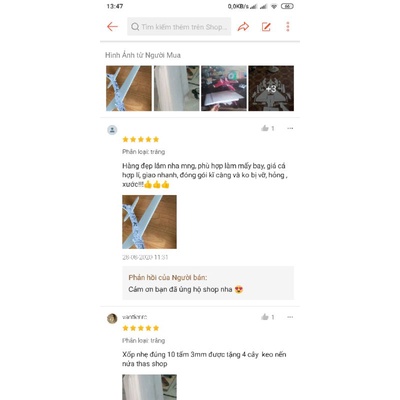Image resolution: width=400 pixels, height=400 pixels.
Task: Open the share arrow icon
Action: click(x=243, y=27)
